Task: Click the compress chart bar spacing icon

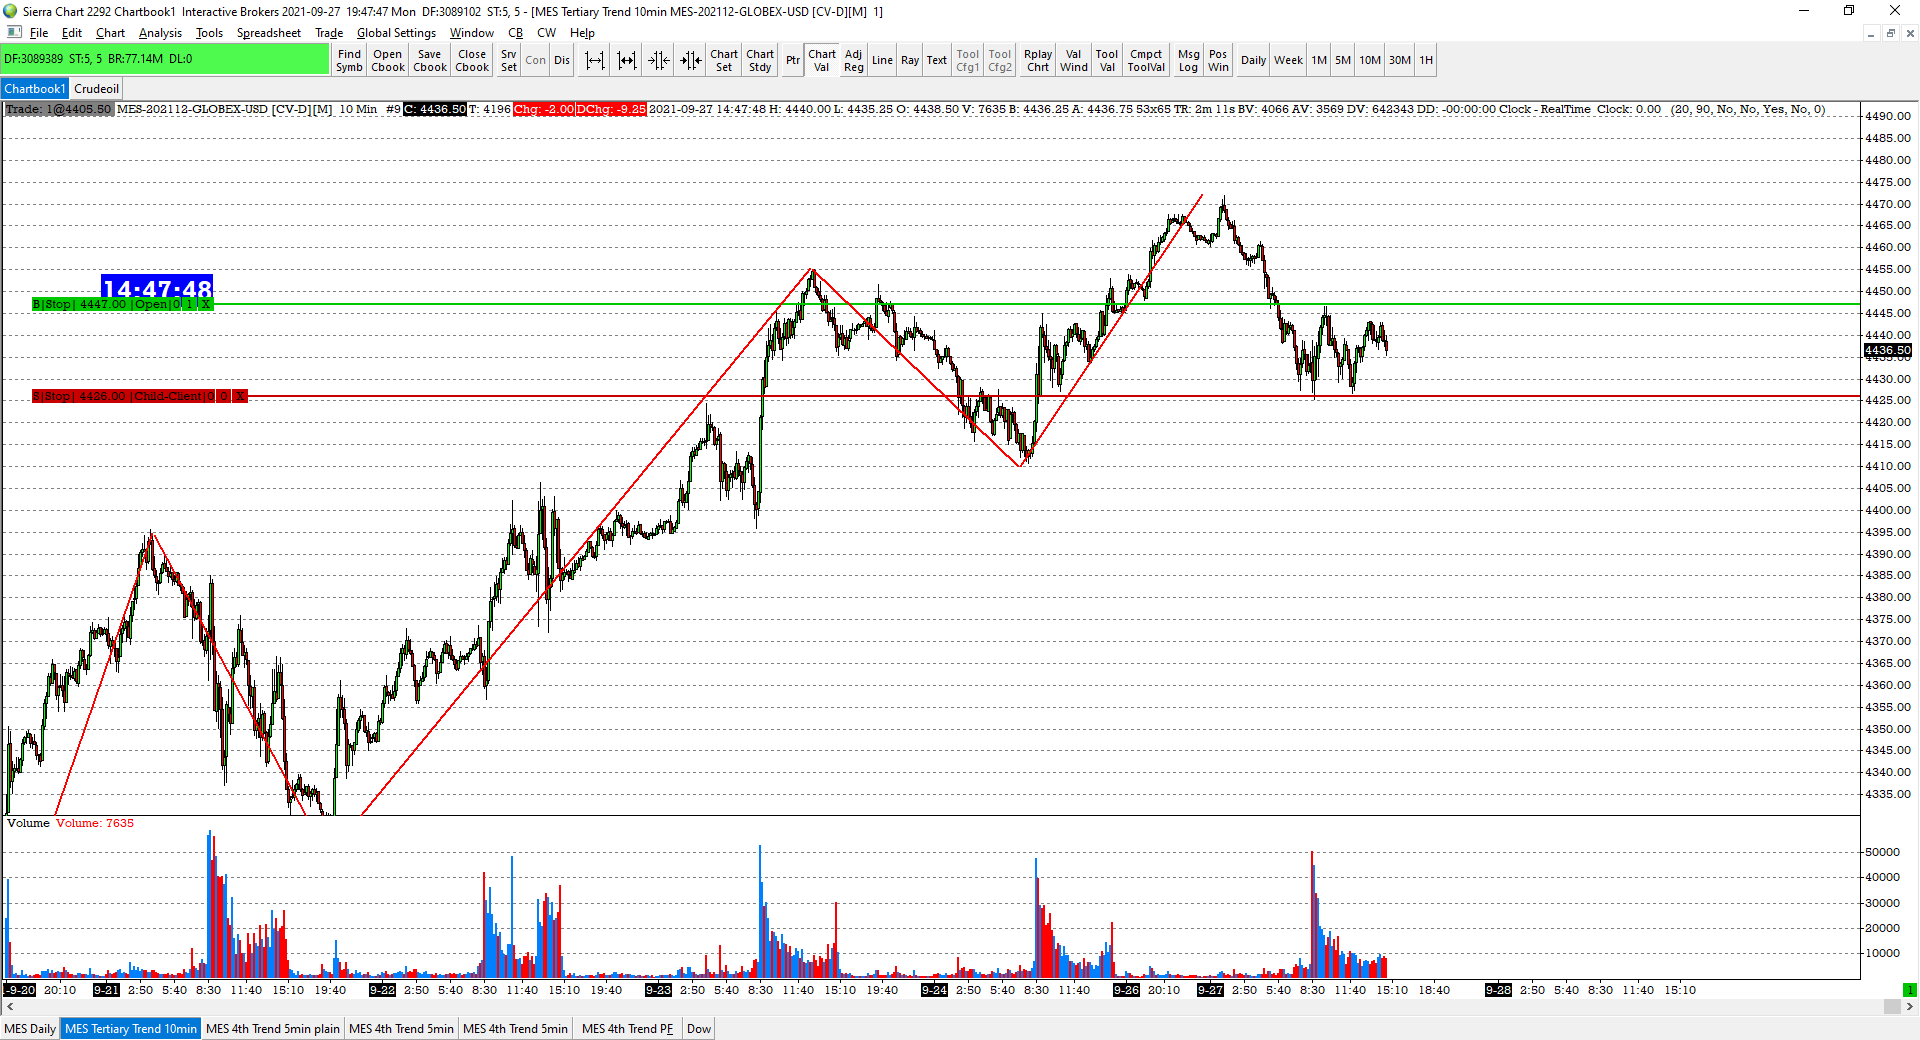Action: point(627,60)
